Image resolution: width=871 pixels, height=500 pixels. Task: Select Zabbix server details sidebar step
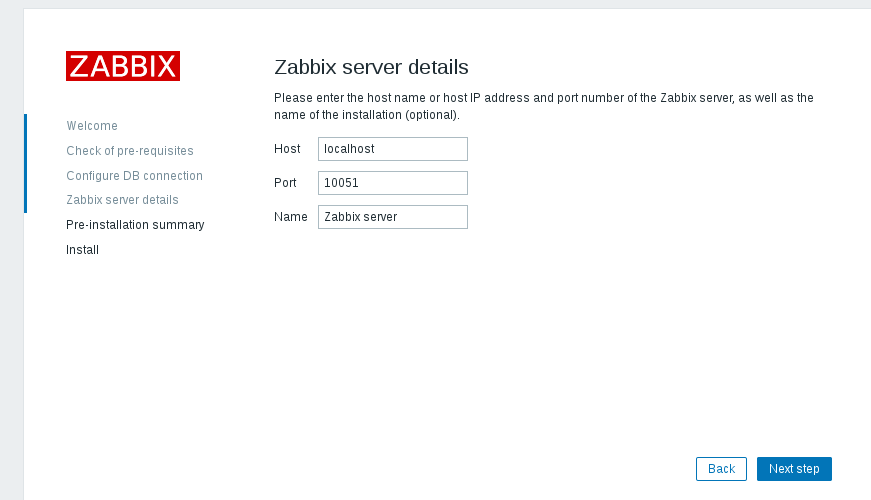[122, 200]
